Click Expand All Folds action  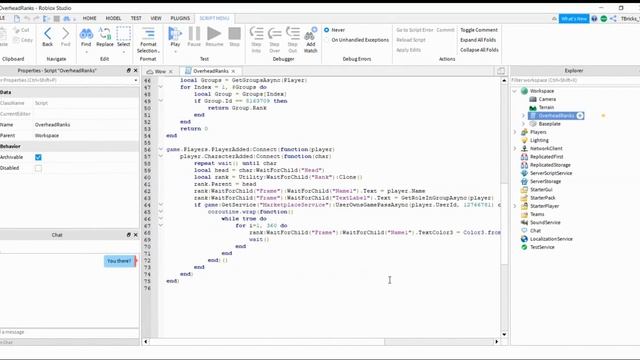click(478, 40)
